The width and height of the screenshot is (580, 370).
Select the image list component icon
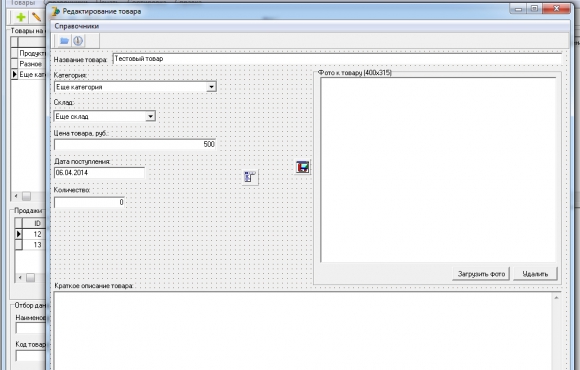pyautogui.click(x=250, y=177)
